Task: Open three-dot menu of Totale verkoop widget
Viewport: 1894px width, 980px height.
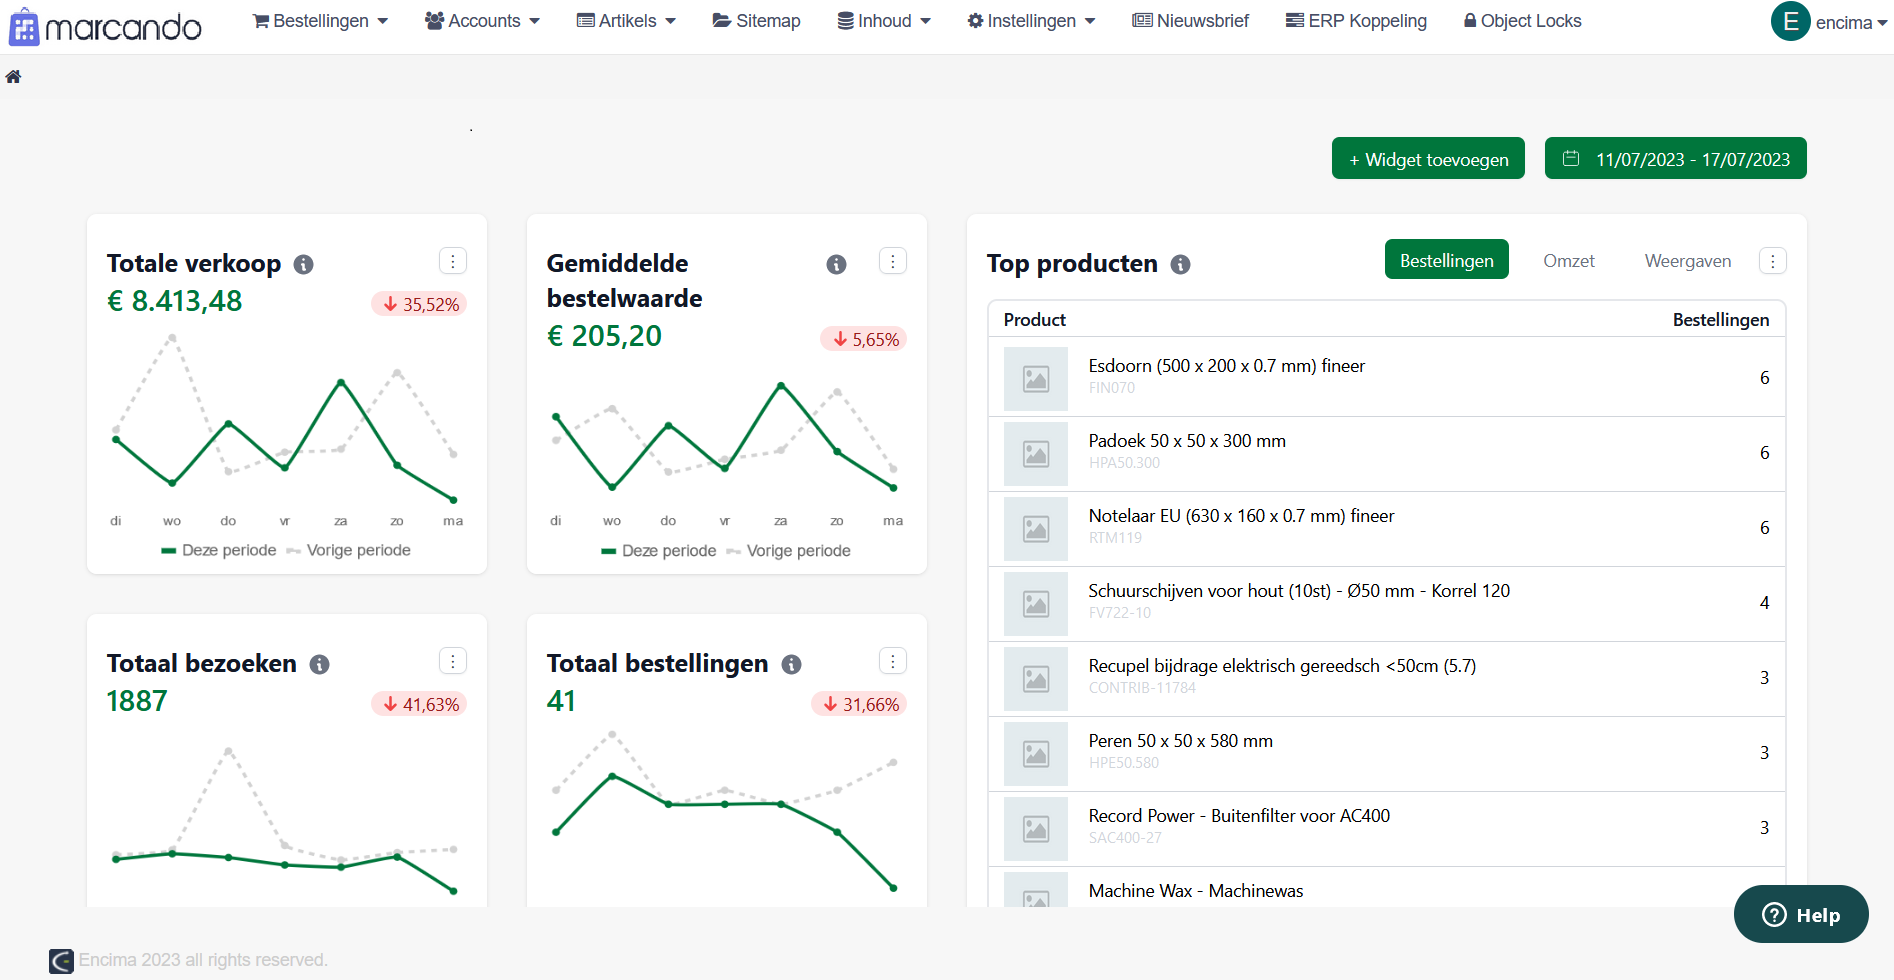Action: coord(453,261)
